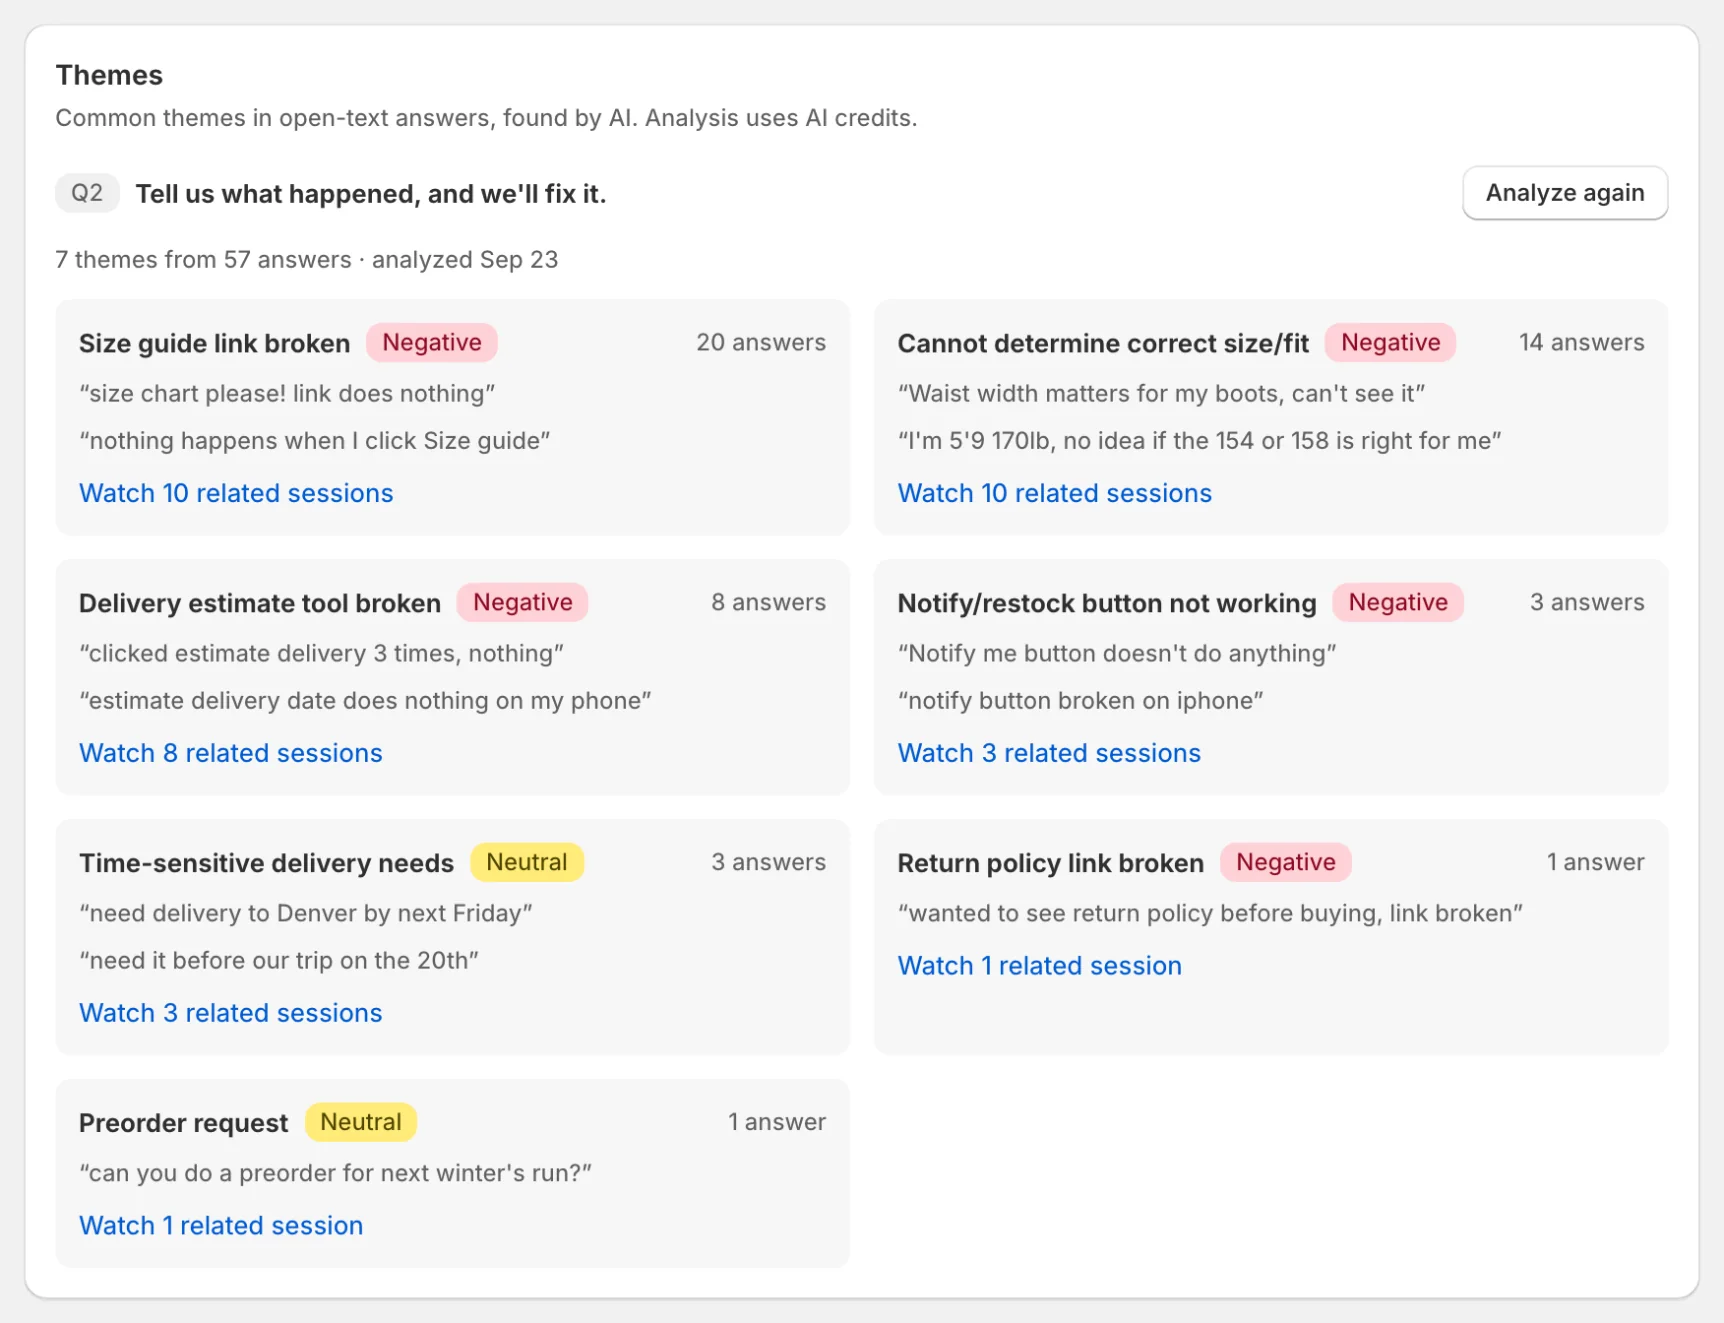The height and width of the screenshot is (1323, 1724).
Task: Click the Analyze again button
Action: point(1564,193)
